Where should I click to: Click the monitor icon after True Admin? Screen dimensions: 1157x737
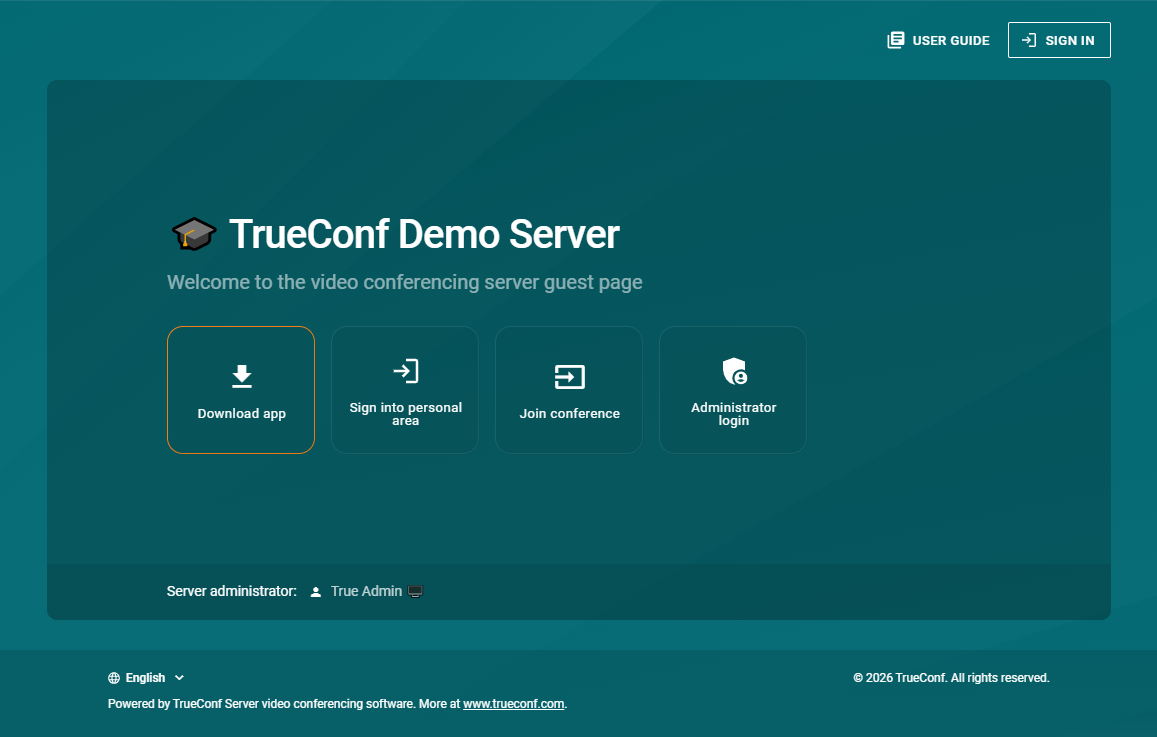pos(416,592)
